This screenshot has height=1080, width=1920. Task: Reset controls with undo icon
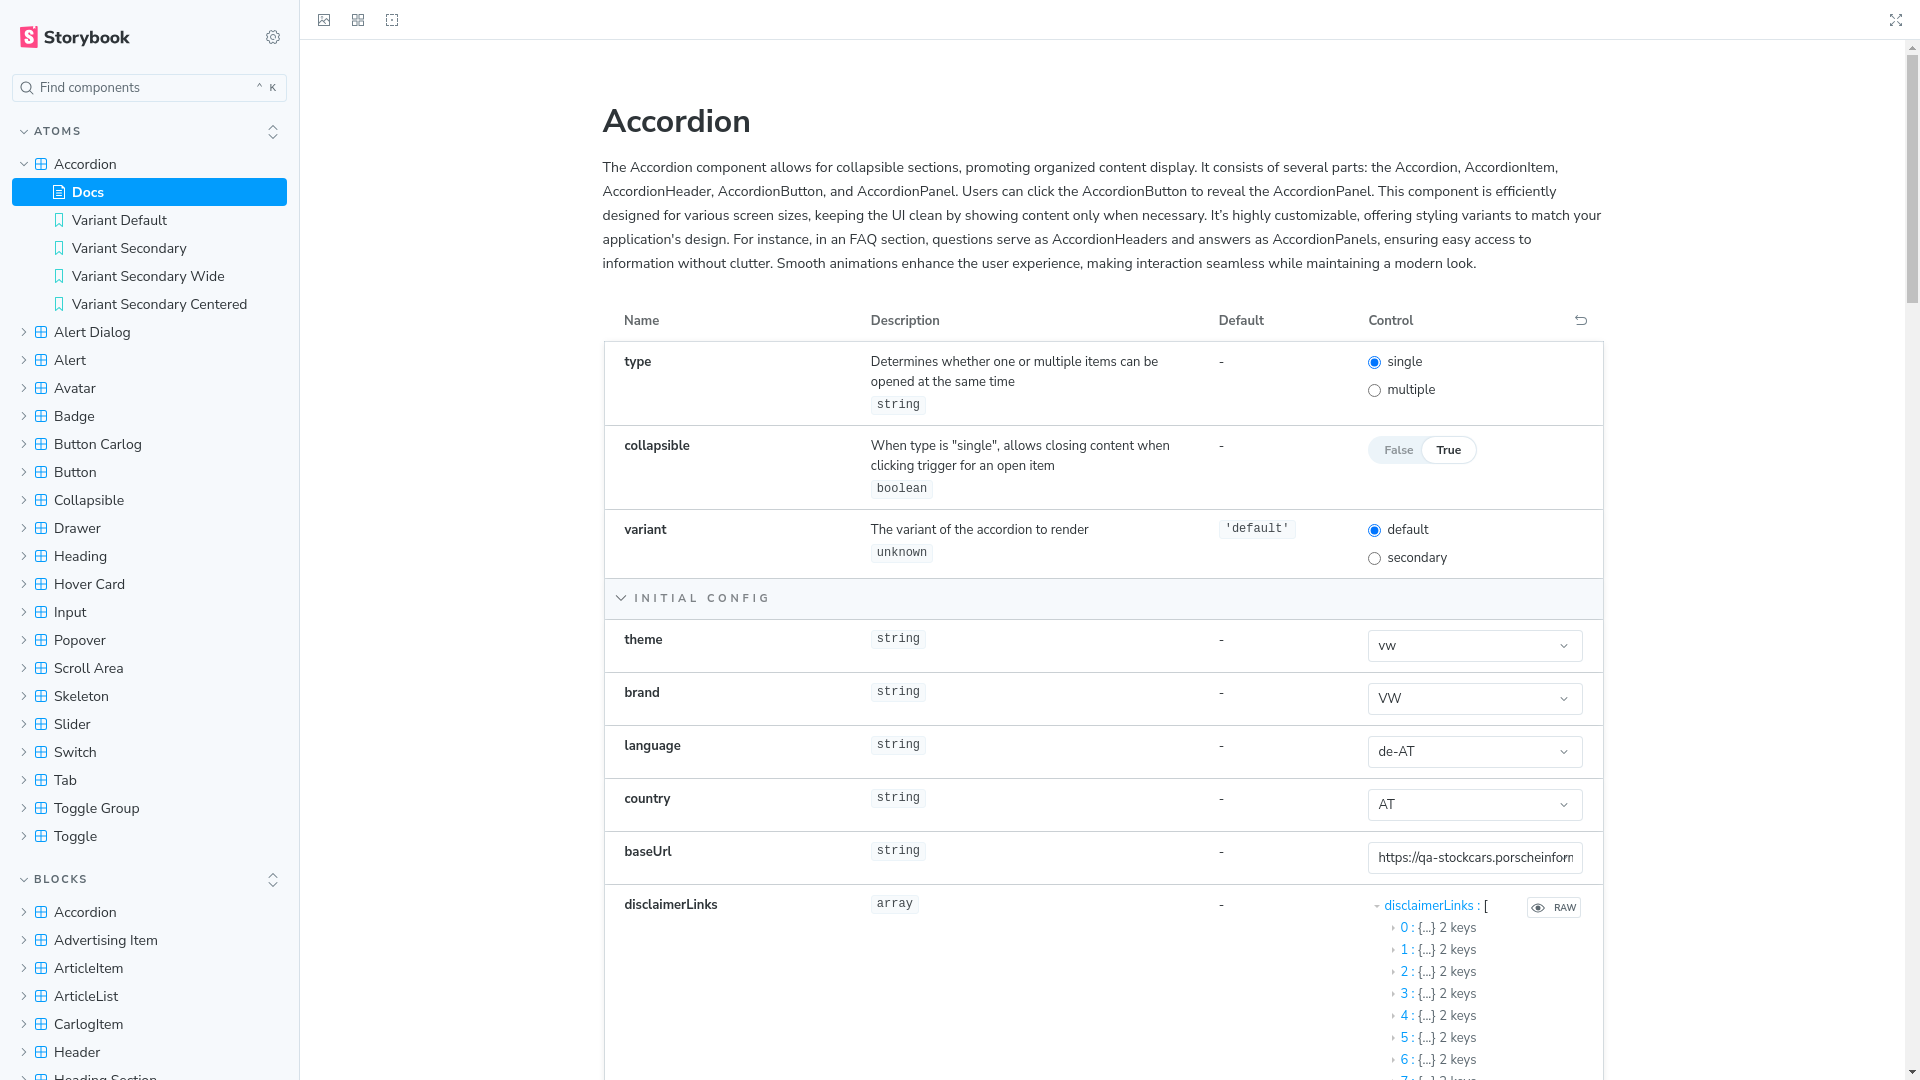click(1581, 320)
